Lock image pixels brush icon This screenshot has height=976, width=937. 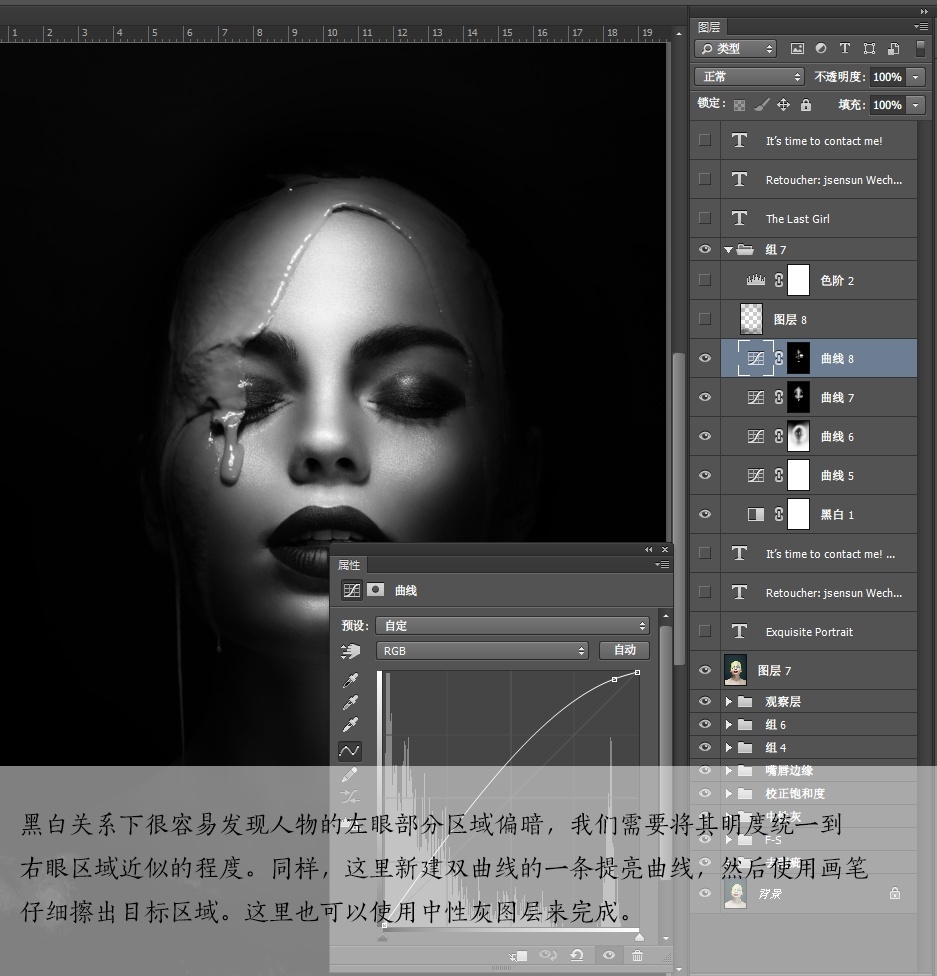761,105
